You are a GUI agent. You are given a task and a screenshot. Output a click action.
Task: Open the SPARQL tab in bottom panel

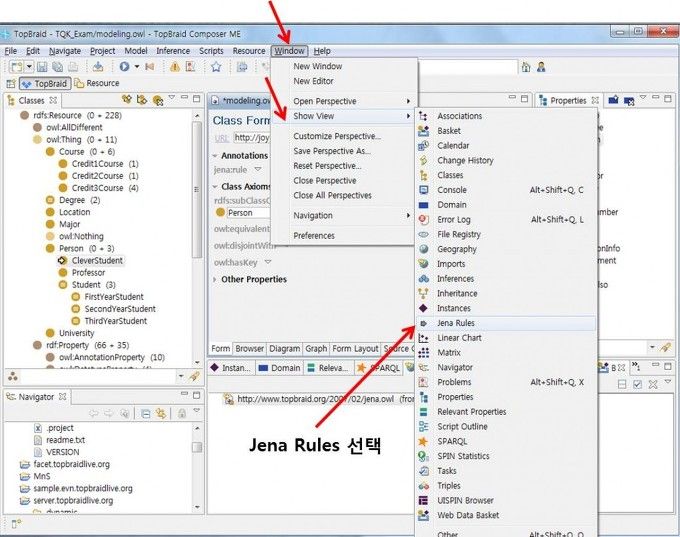379,368
